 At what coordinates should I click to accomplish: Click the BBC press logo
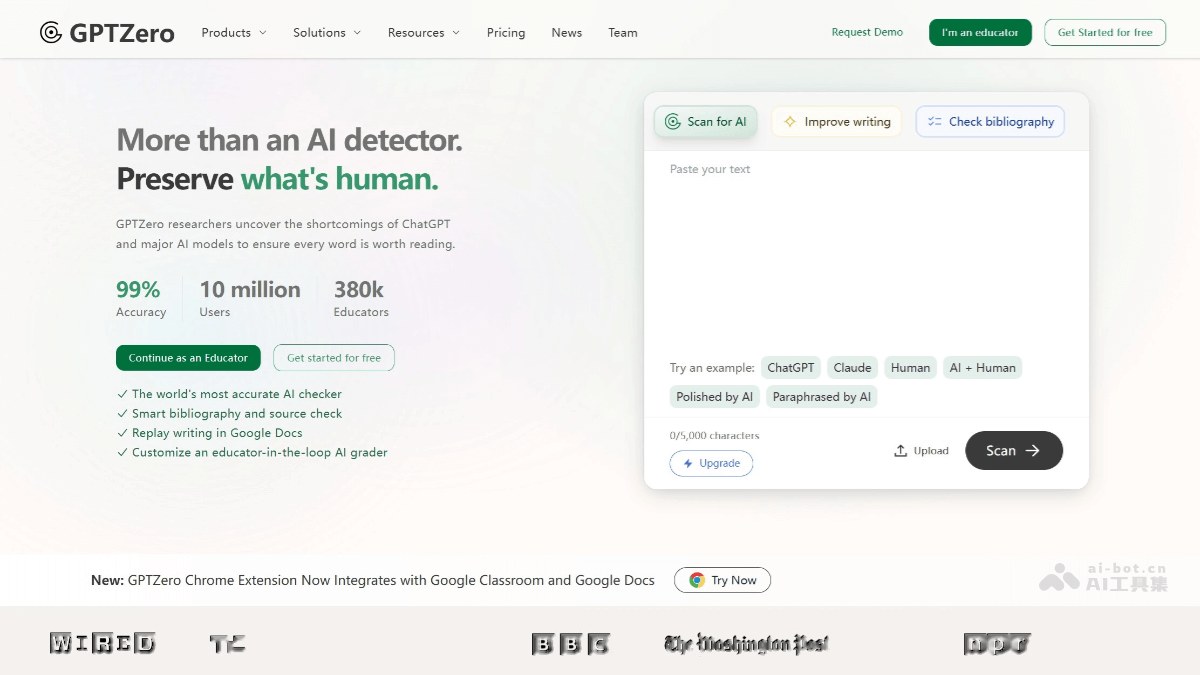tap(570, 644)
